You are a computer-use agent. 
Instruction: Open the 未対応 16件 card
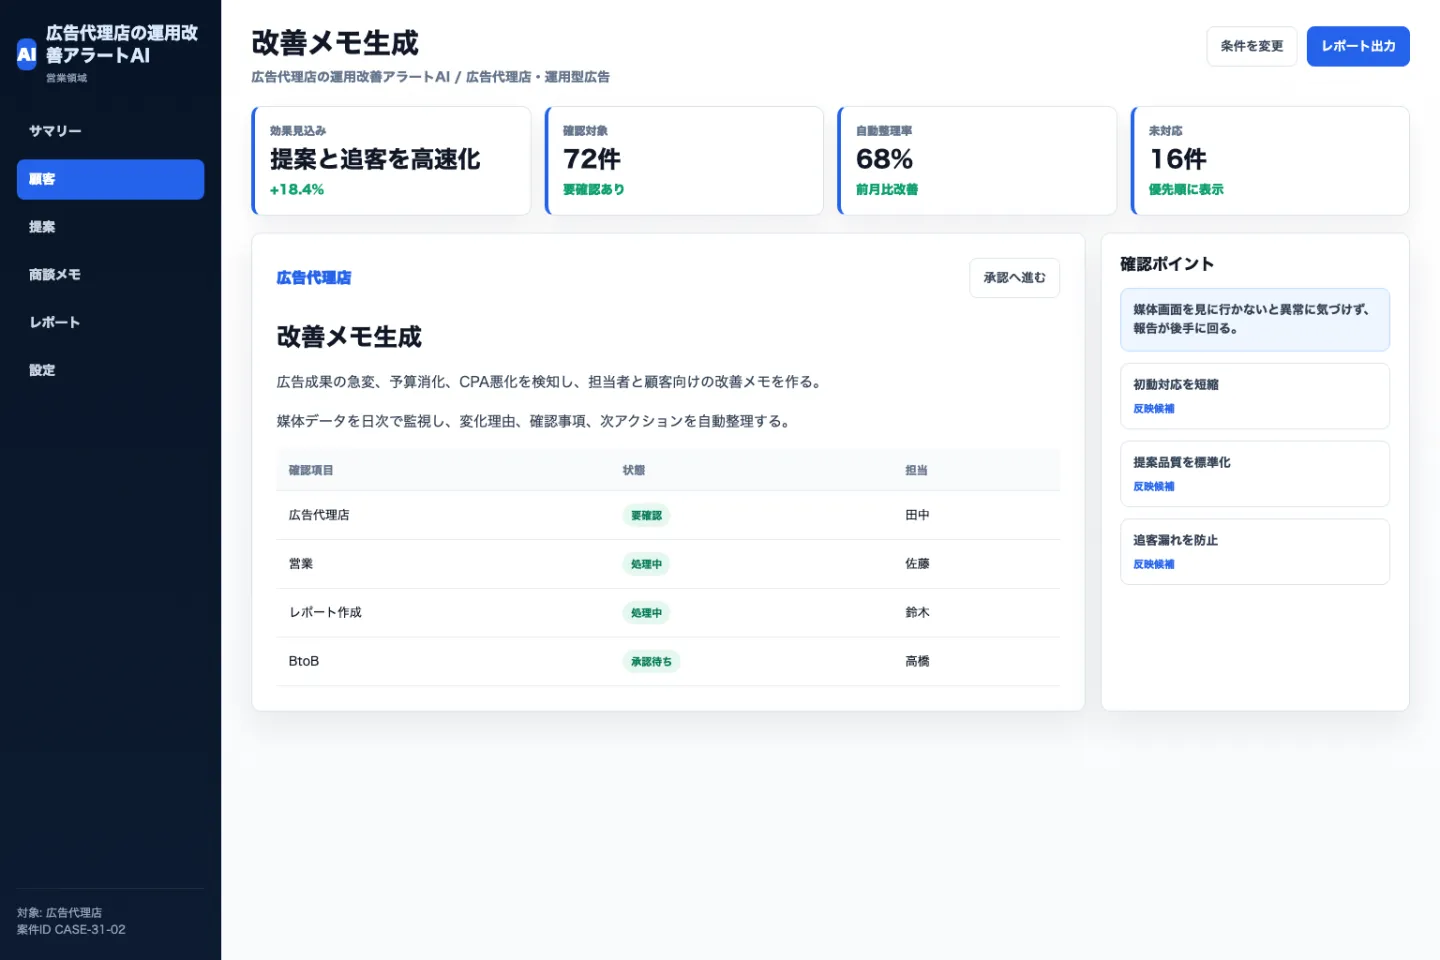(1270, 161)
